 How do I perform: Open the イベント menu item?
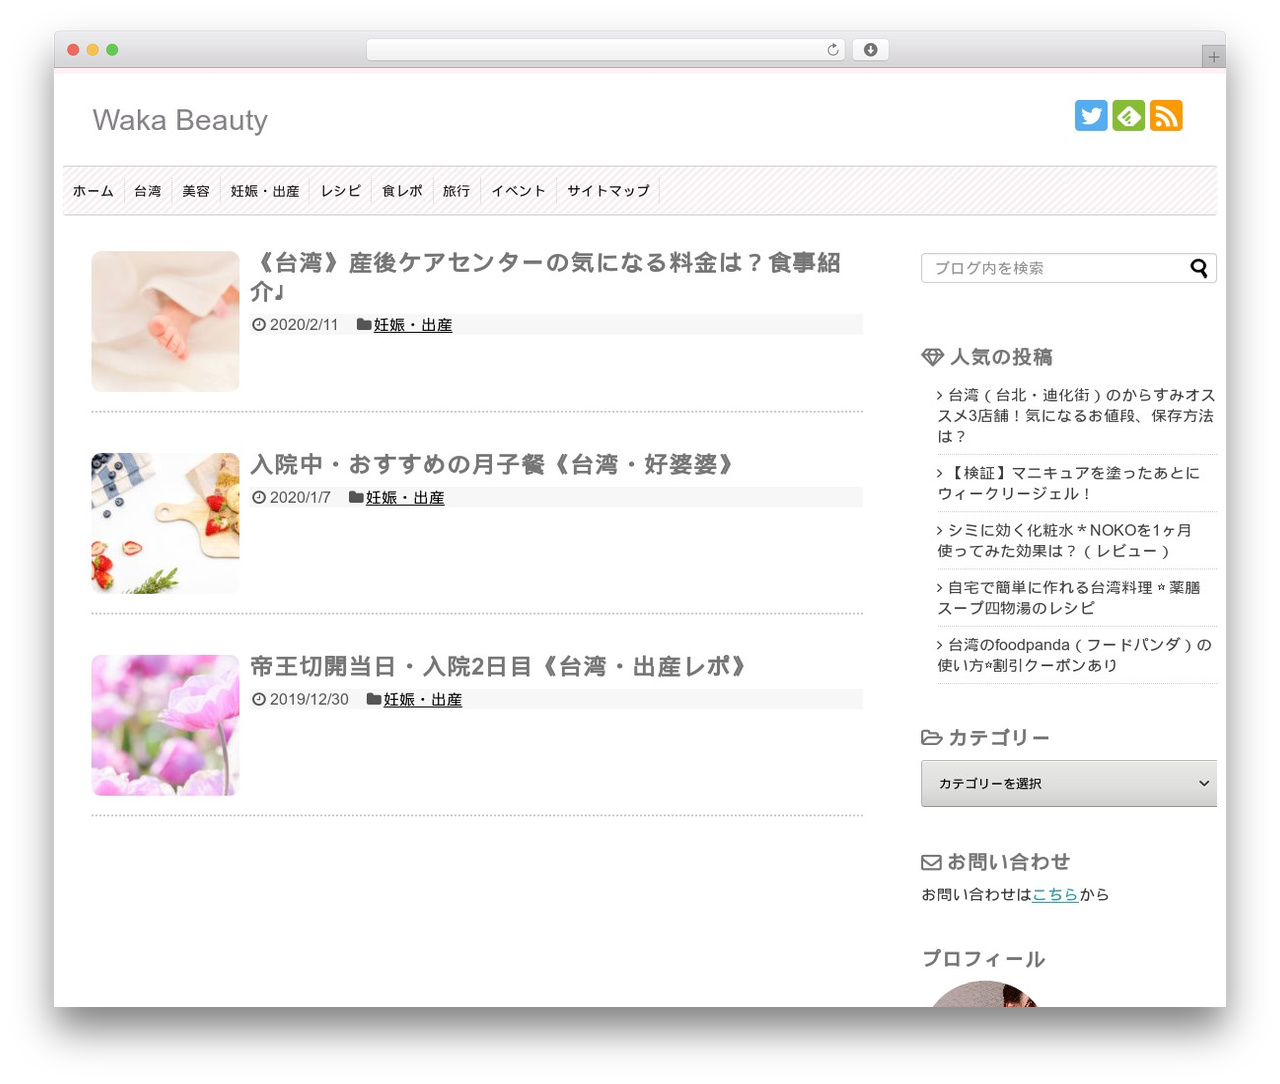tap(518, 191)
